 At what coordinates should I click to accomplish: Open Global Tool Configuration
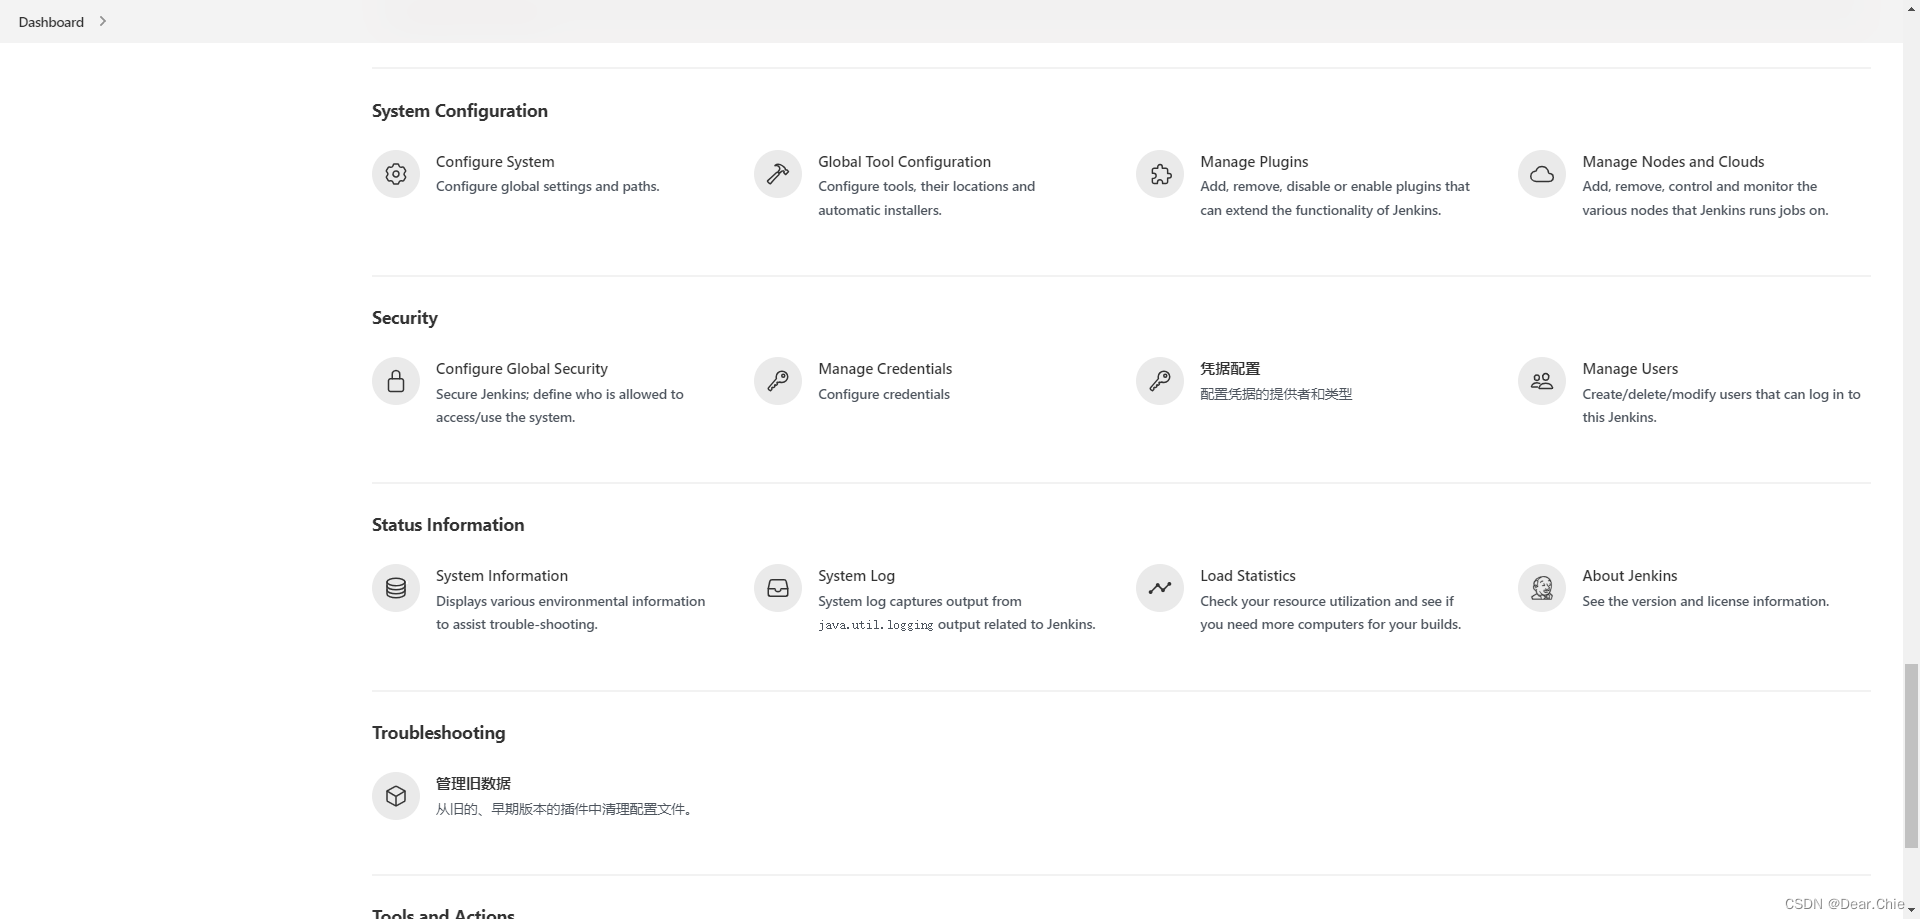pyautogui.click(x=904, y=162)
